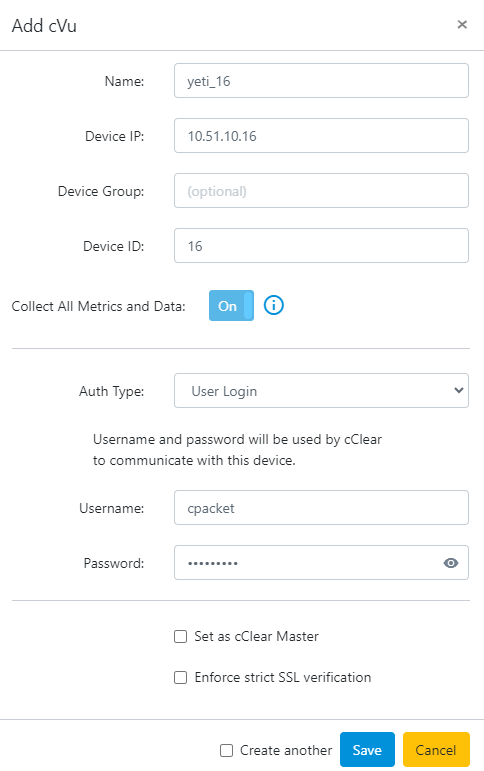Edit the Device ID field
Image resolution: width=484 pixels, height=771 pixels.
321,246
